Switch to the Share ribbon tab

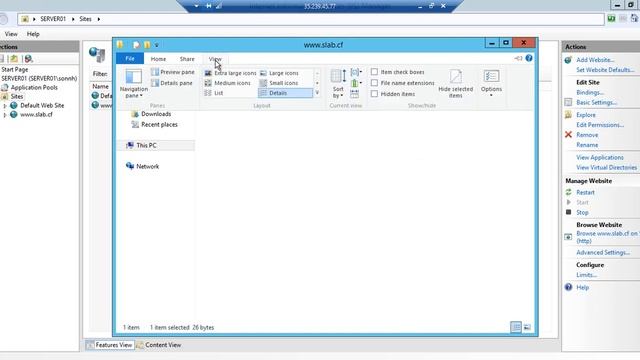187,59
